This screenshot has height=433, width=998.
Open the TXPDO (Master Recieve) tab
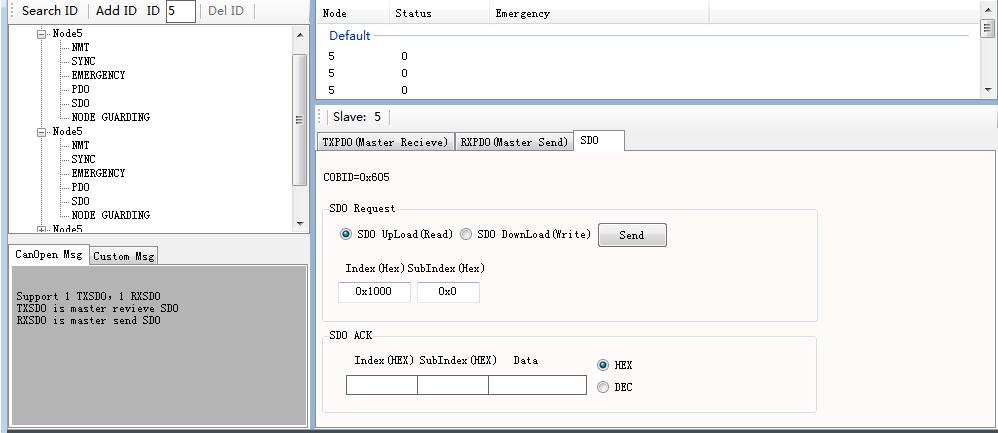click(x=386, y=142)
